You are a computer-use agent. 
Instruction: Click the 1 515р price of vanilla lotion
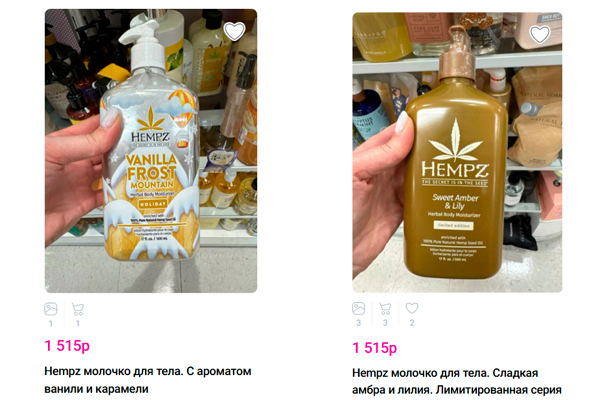[67, 346]
